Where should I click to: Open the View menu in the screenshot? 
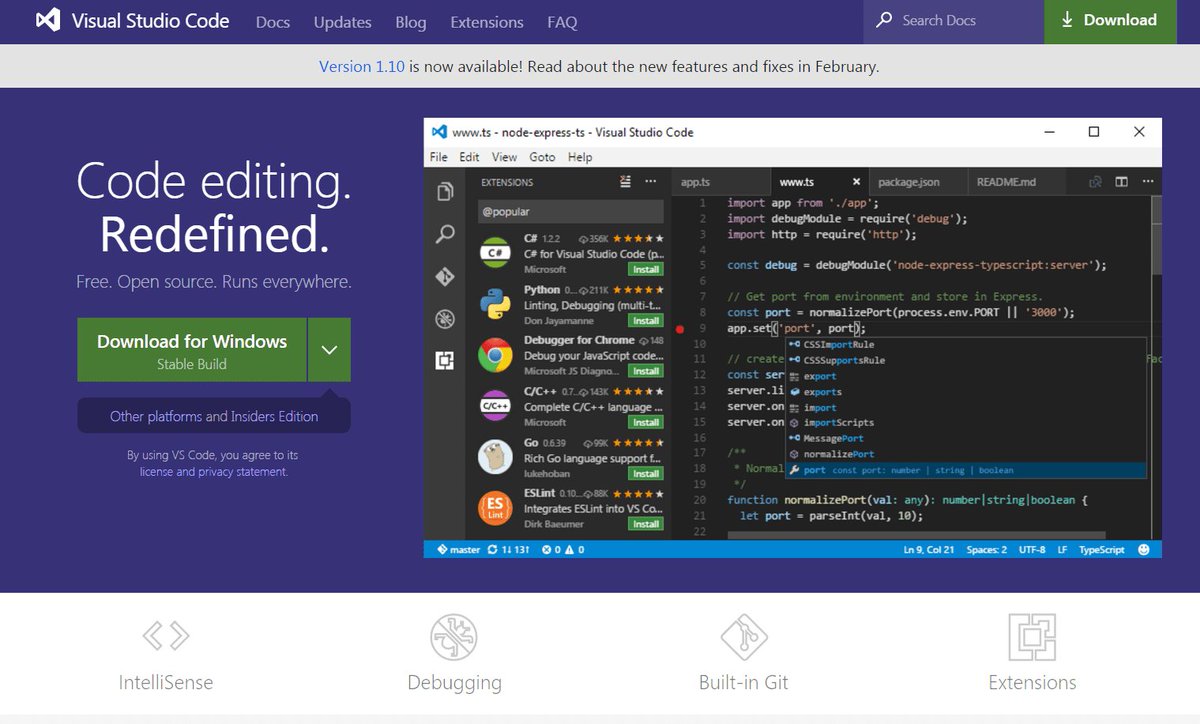505,157
